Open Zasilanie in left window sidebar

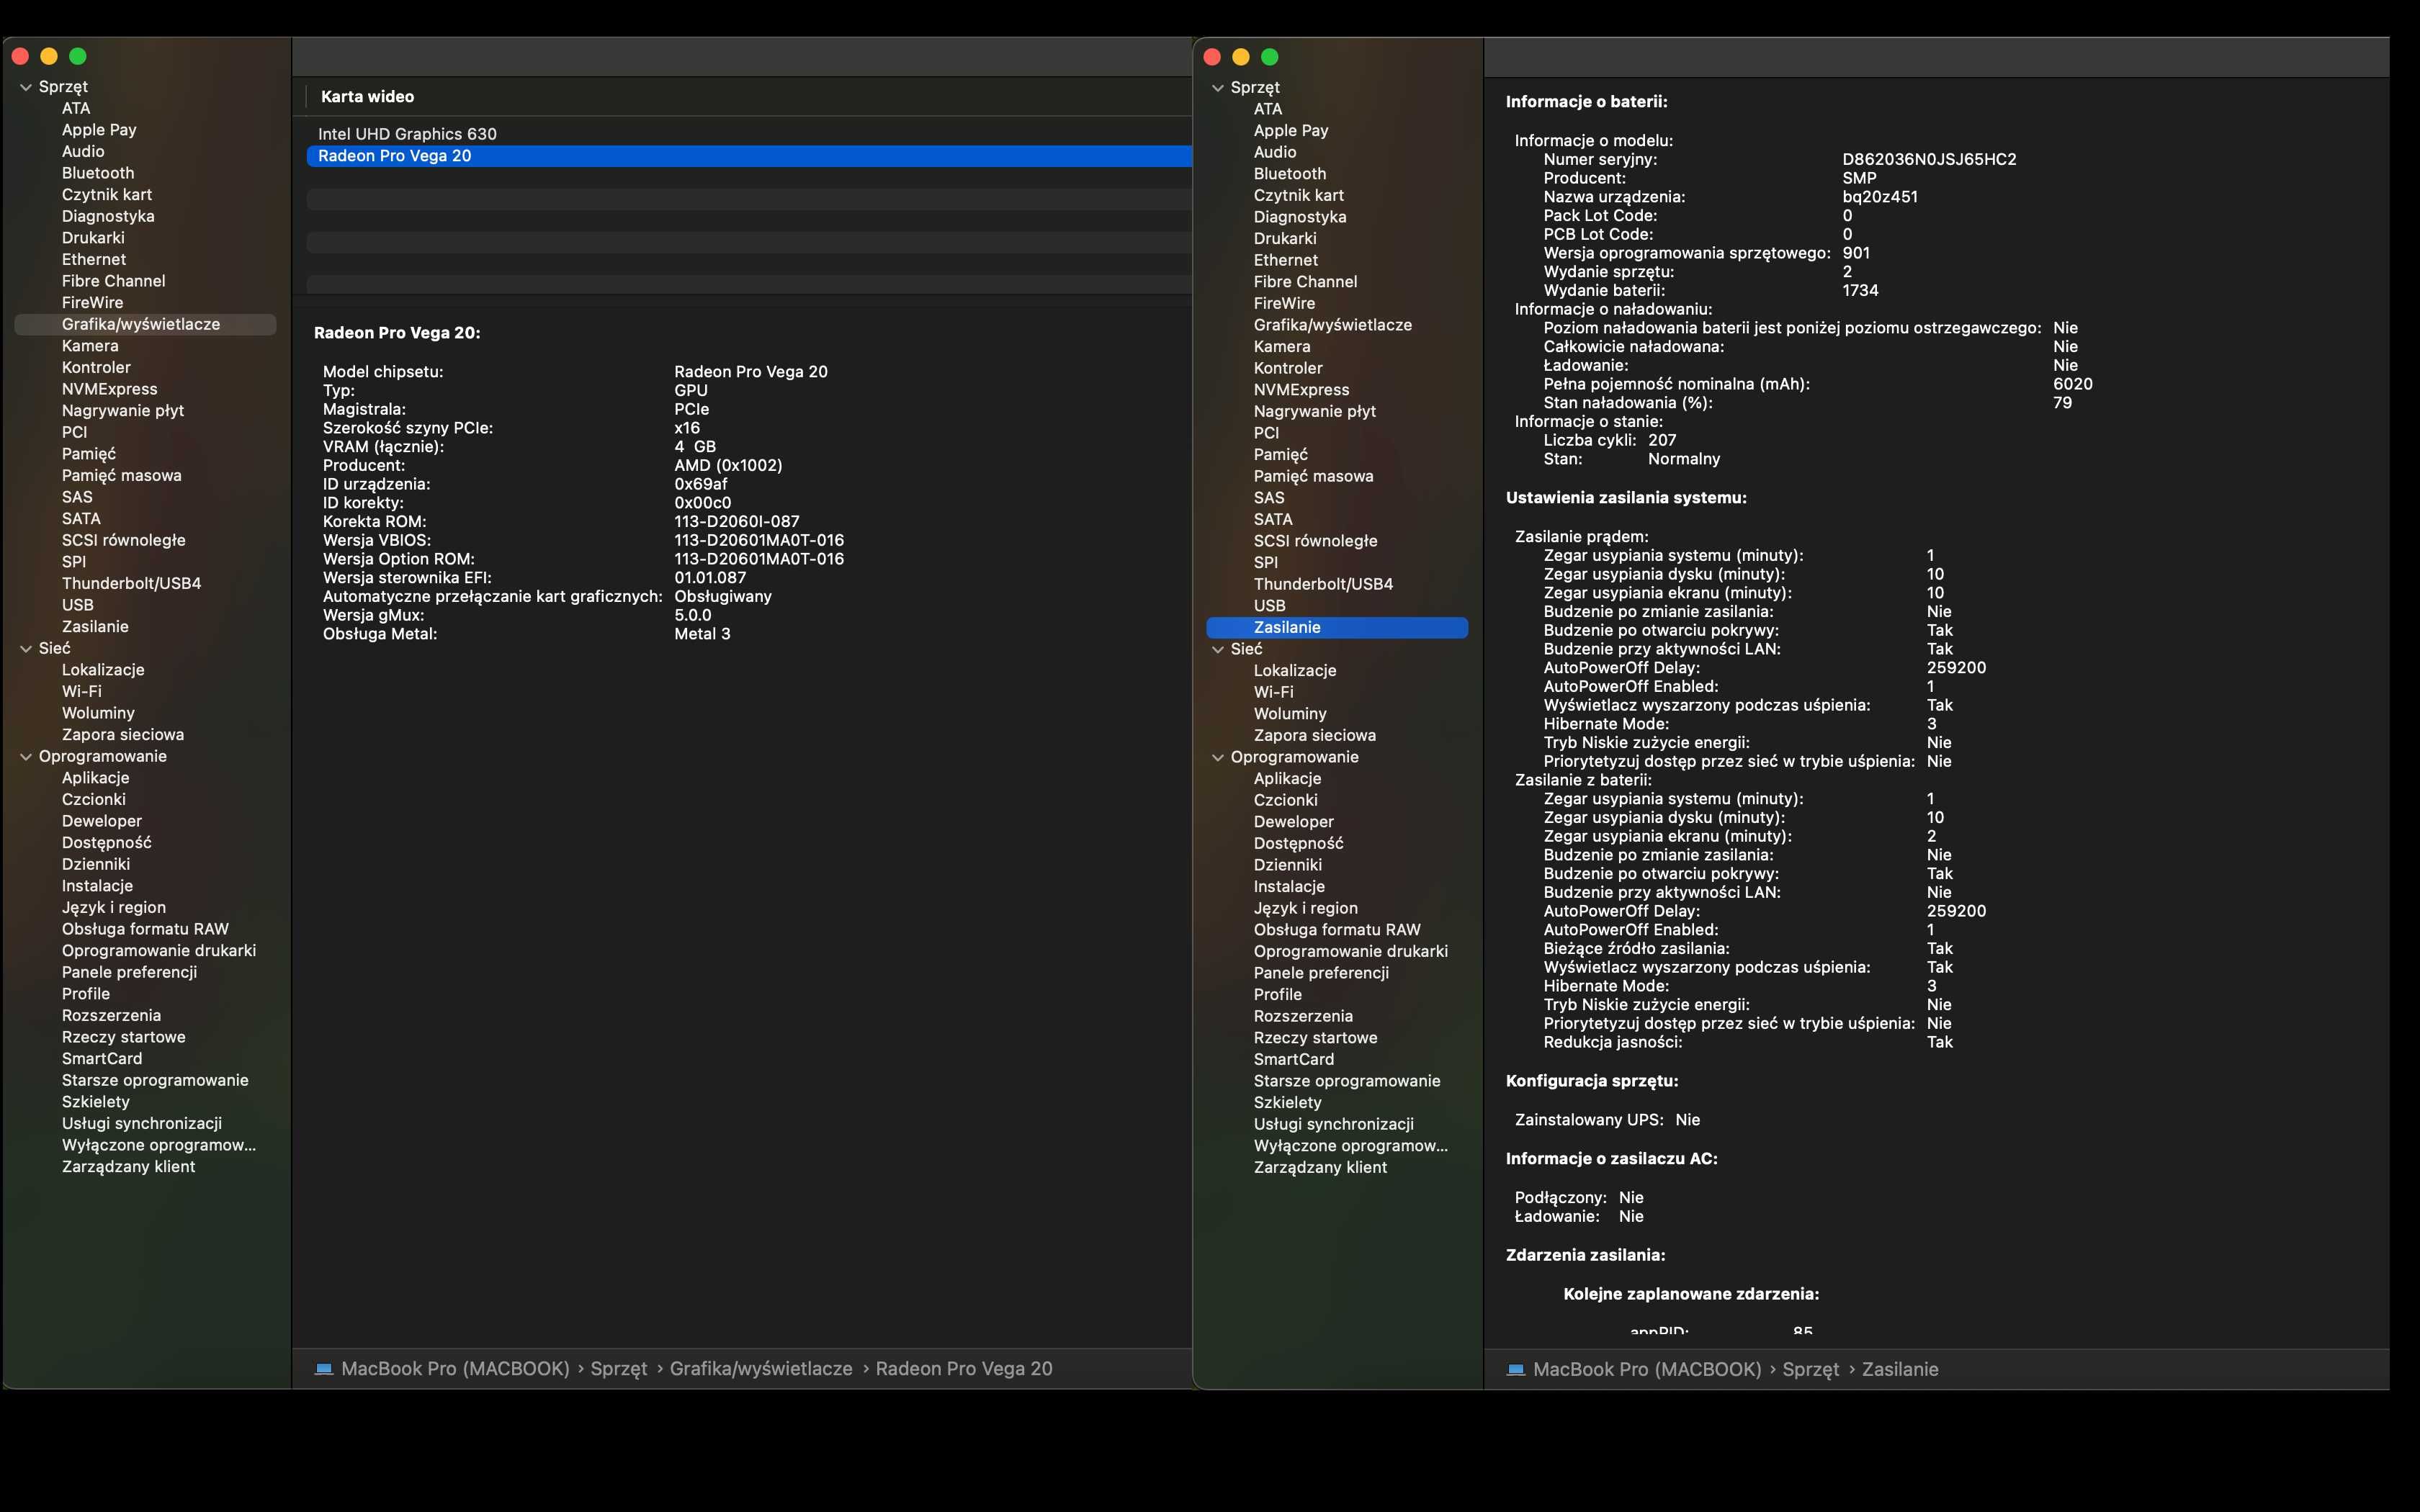tap(95, 627)
